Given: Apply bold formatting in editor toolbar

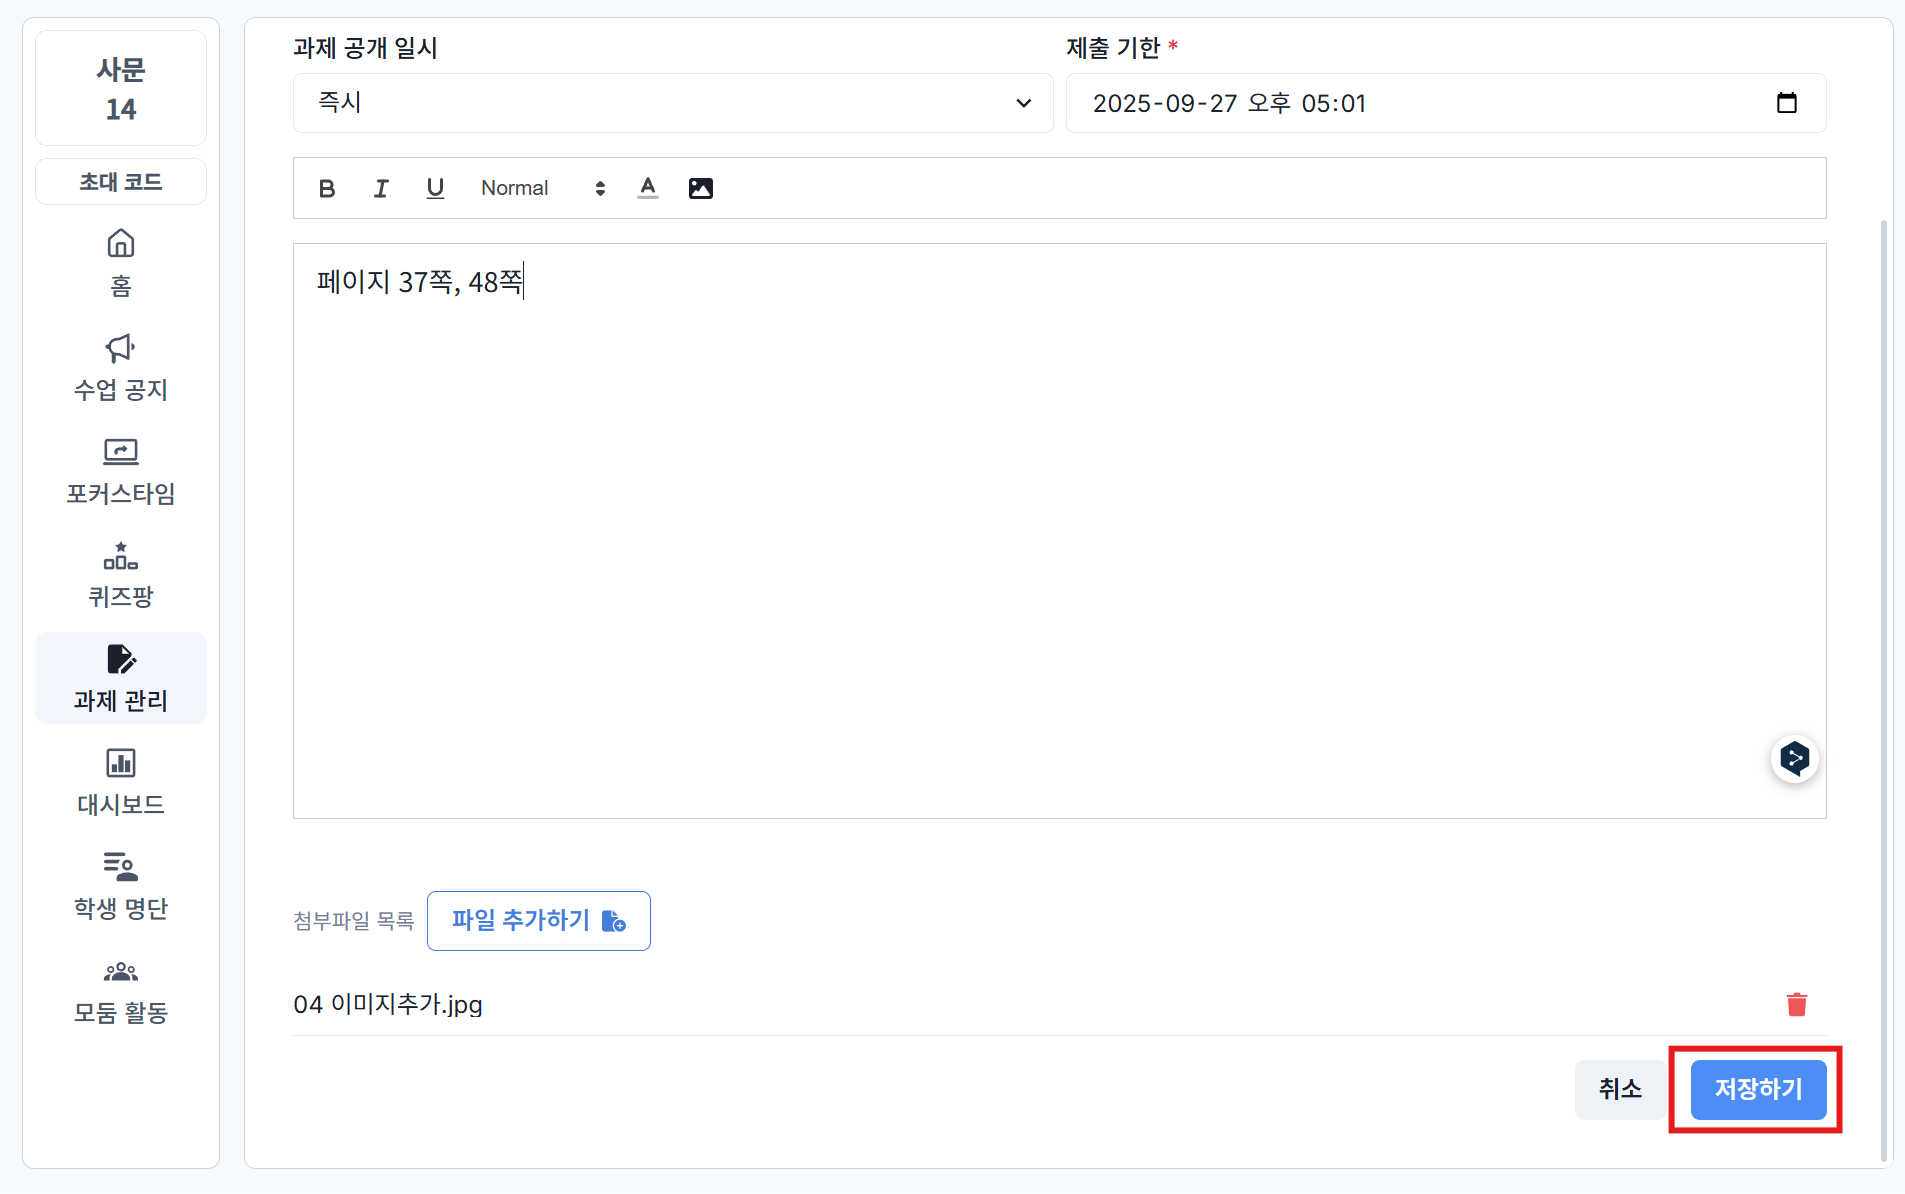Looking at the screenshot, I should pyautogui.click(x=327, y=188).
